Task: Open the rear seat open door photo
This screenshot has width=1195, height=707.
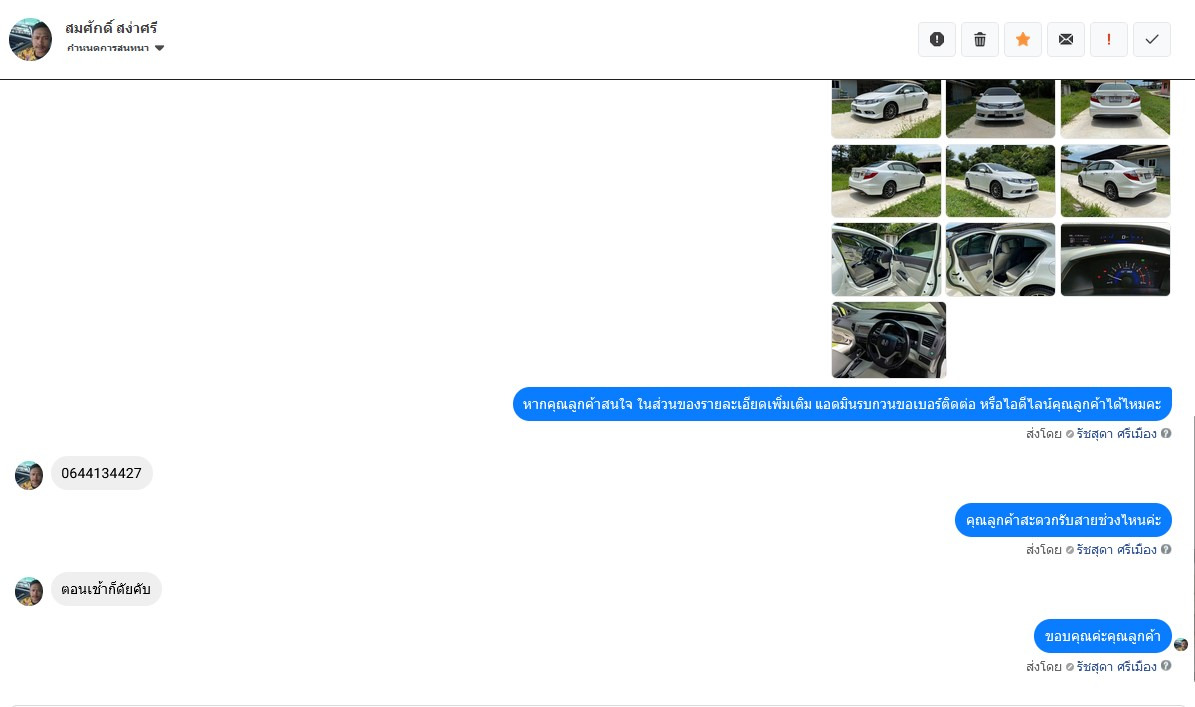Action: 1001,260
